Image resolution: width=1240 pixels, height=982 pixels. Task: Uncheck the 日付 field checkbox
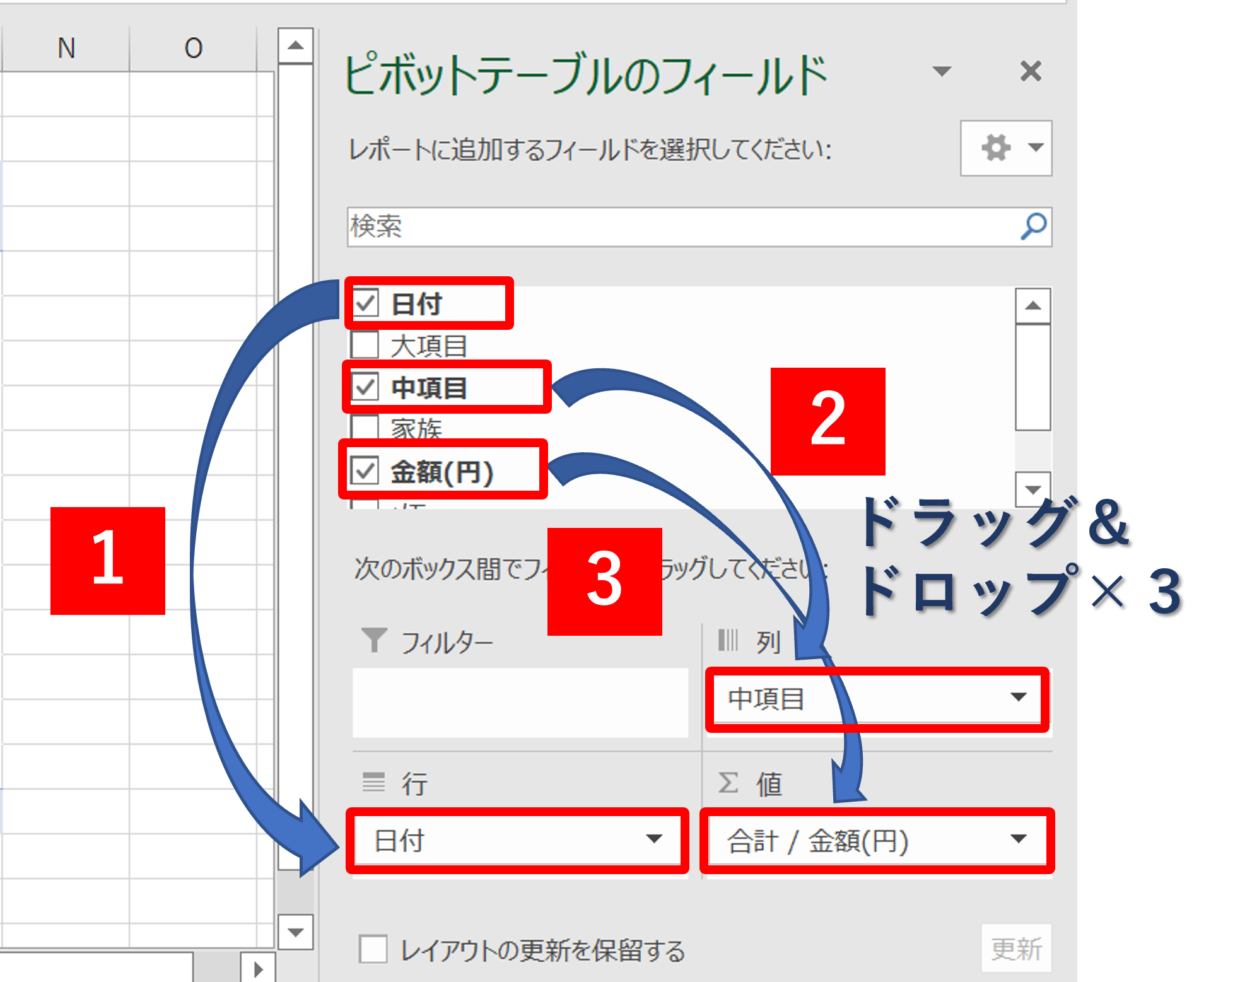click(x=366, y=303)
